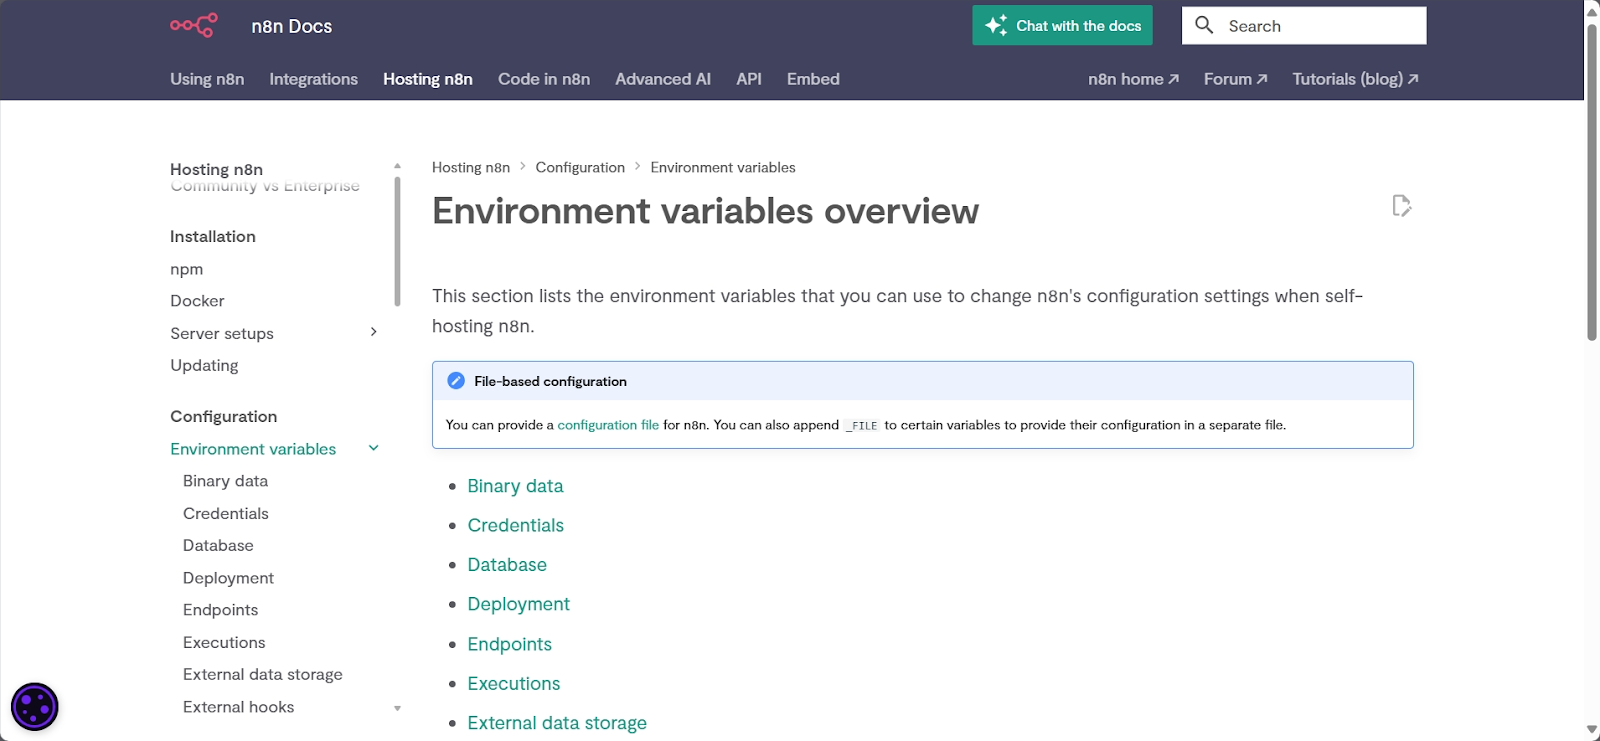
Task: Open Server setups in the sidebar
Action: point(221,333)
